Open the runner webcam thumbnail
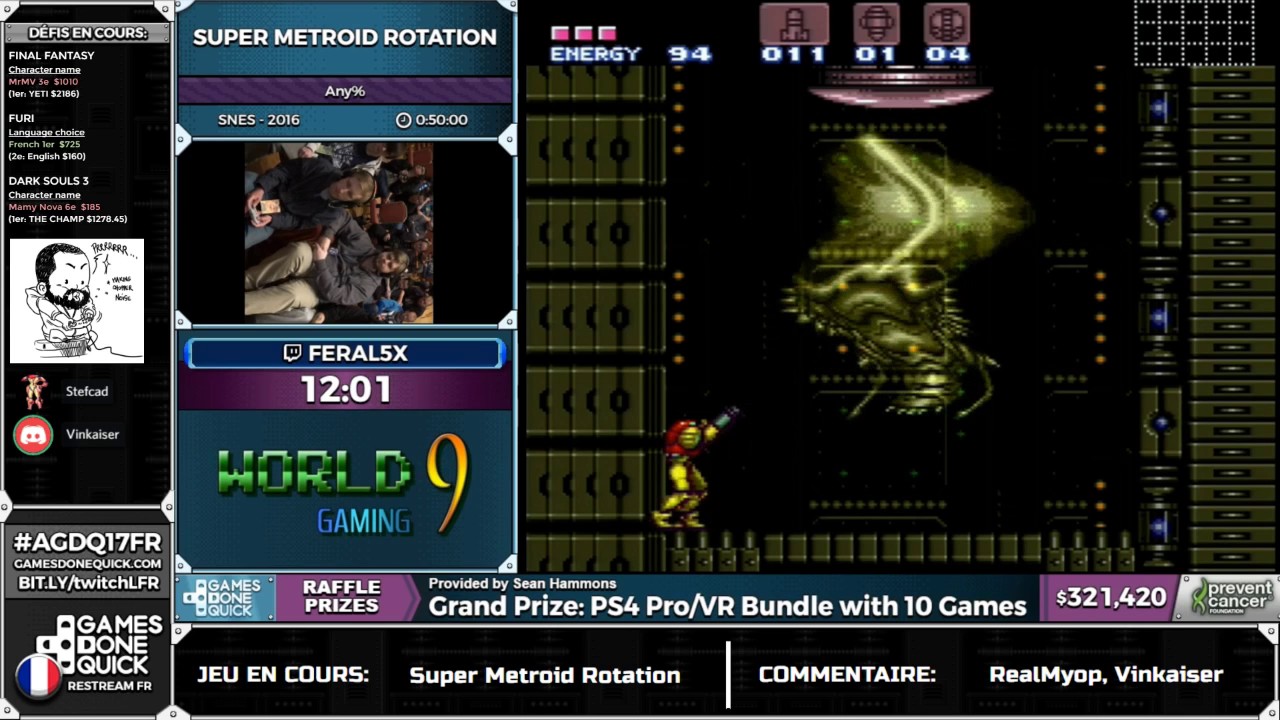1280x720 pixels. tap(339, 232)
